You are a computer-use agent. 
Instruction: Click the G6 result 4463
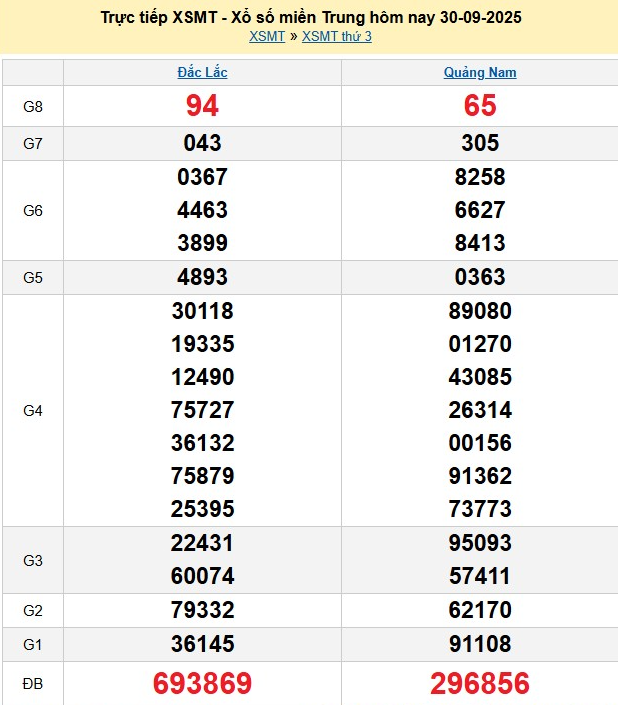tap(202, 210)
